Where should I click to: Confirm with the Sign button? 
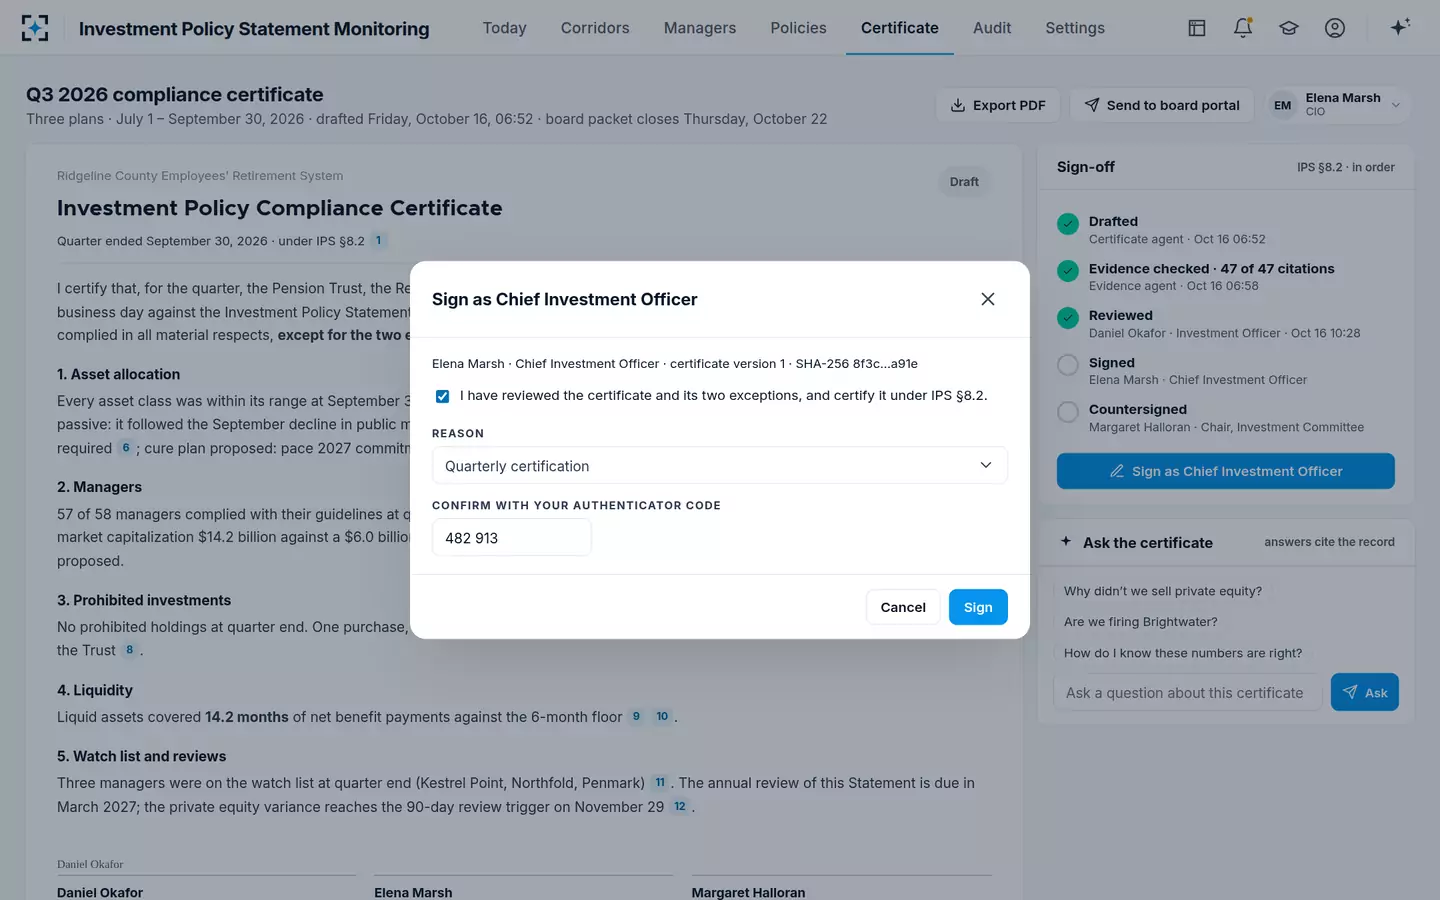tap(978, 607)
